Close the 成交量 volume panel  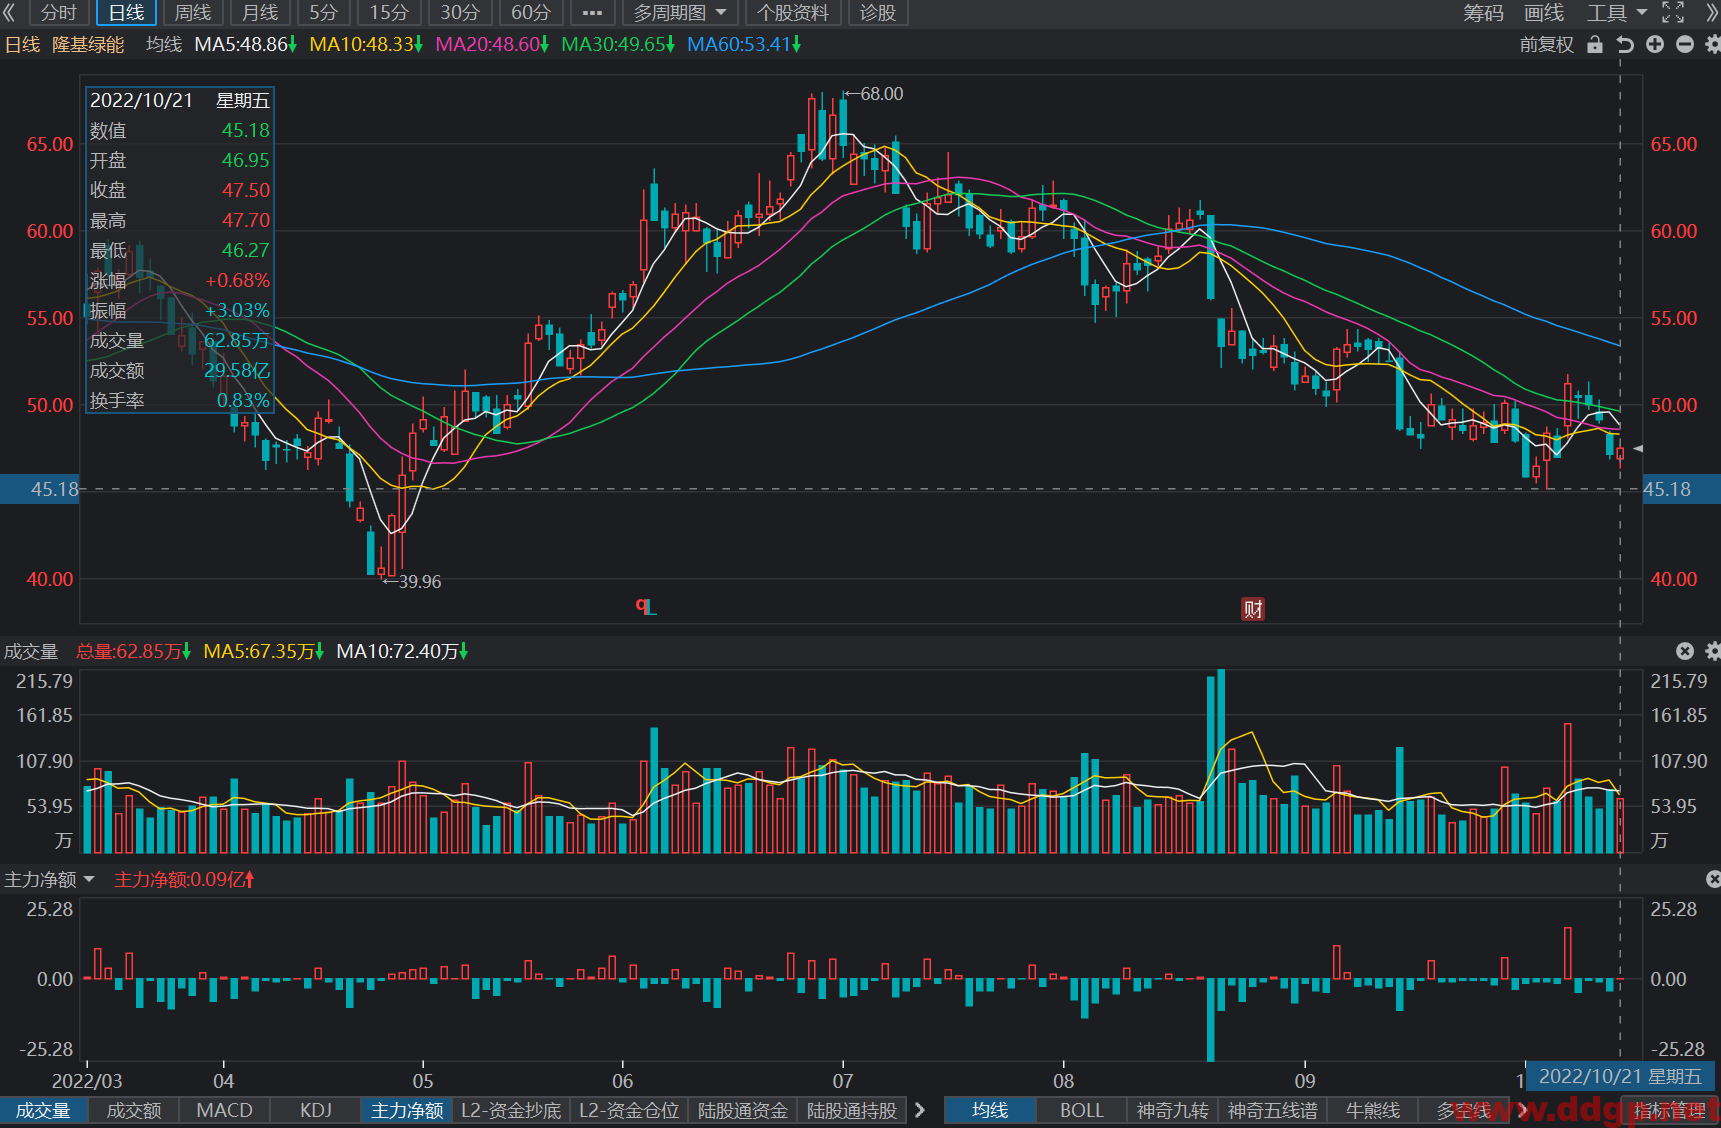pos(1685,651)
